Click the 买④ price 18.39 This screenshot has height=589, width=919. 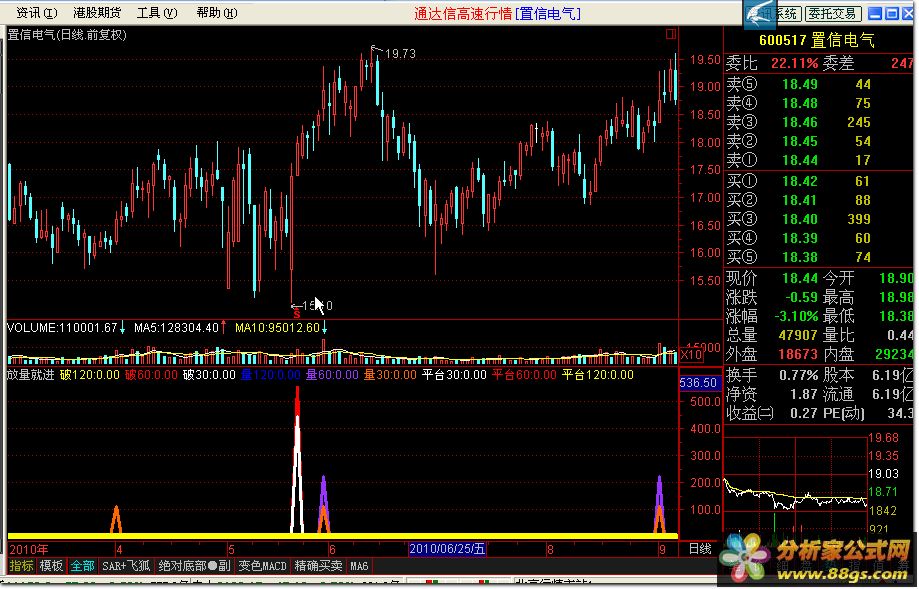(x=799, y=239)
